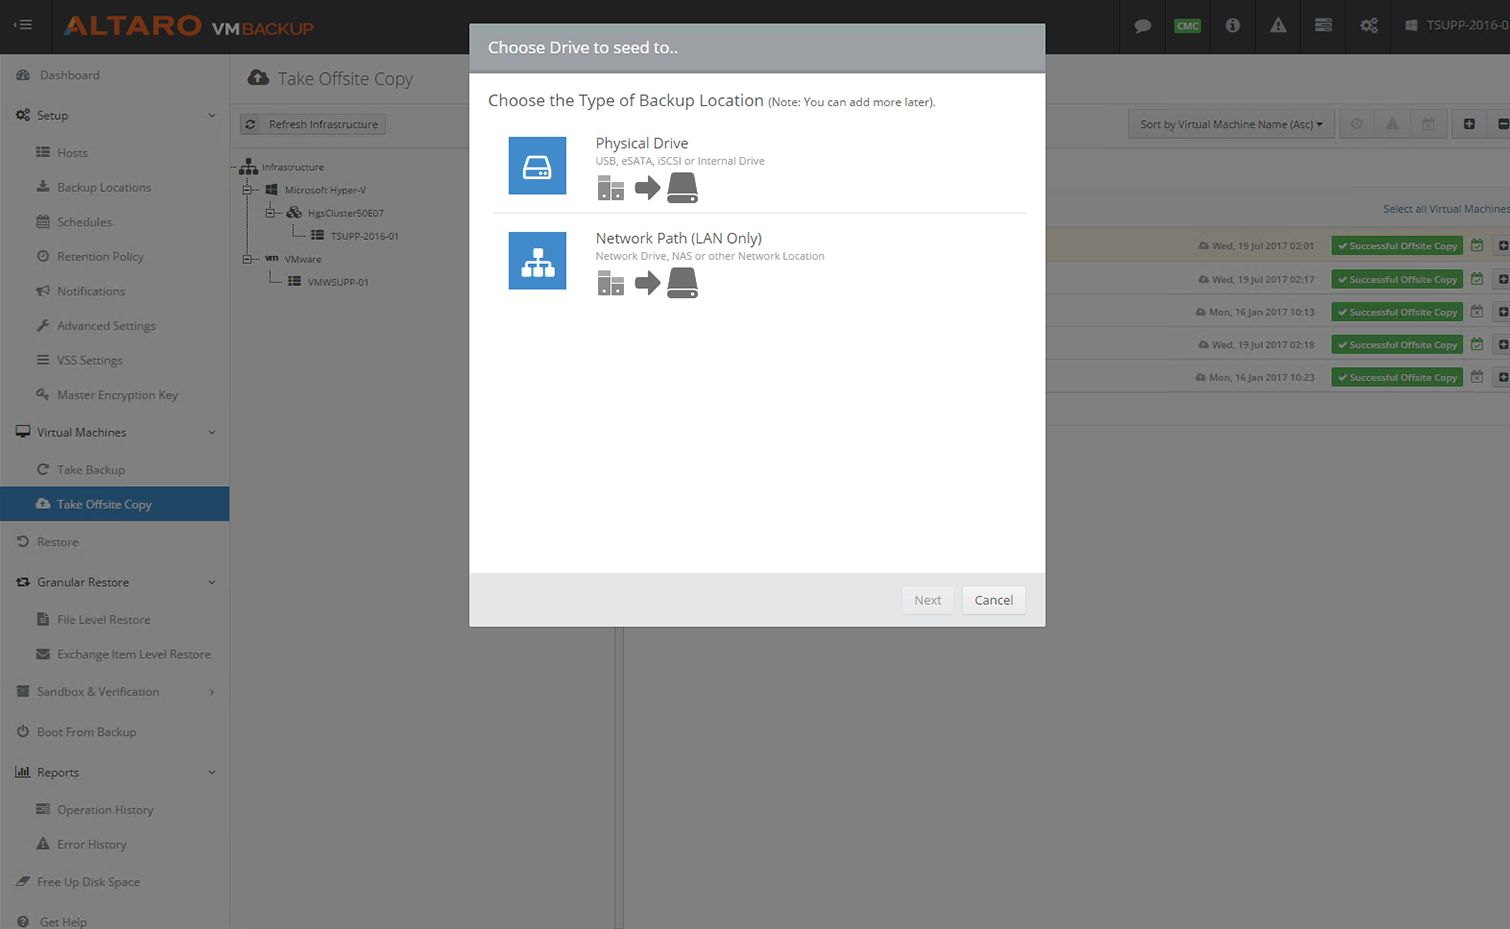
Task: Click the calendar filter toolbar icon
Action: 1428,124
